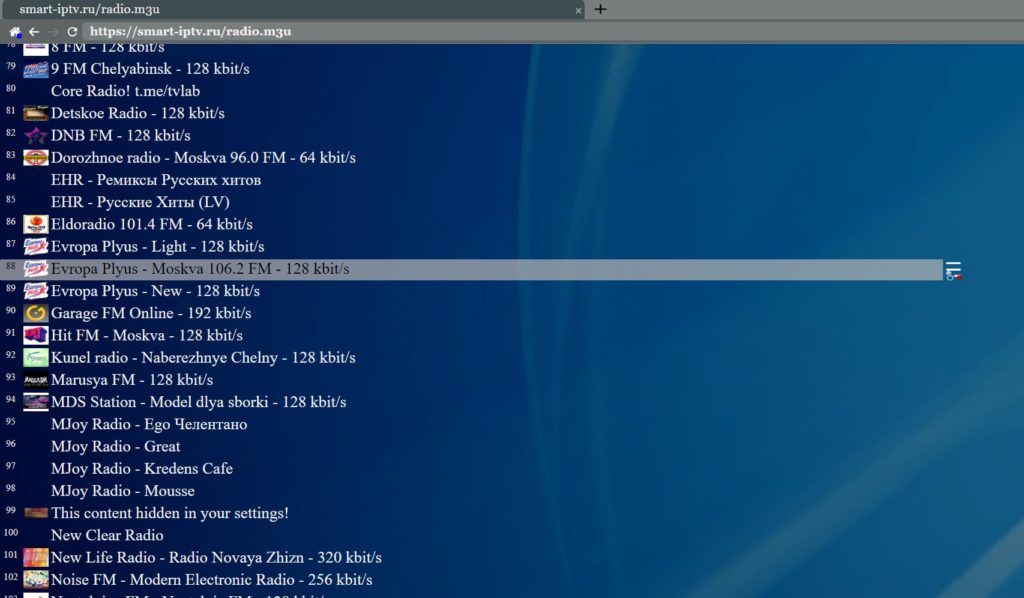Image resolution: width=1024 pixels, height=598 pixels.
Task: Close the smart-iptv.ru/radio.m3u tab
Action: pos(578,10)
